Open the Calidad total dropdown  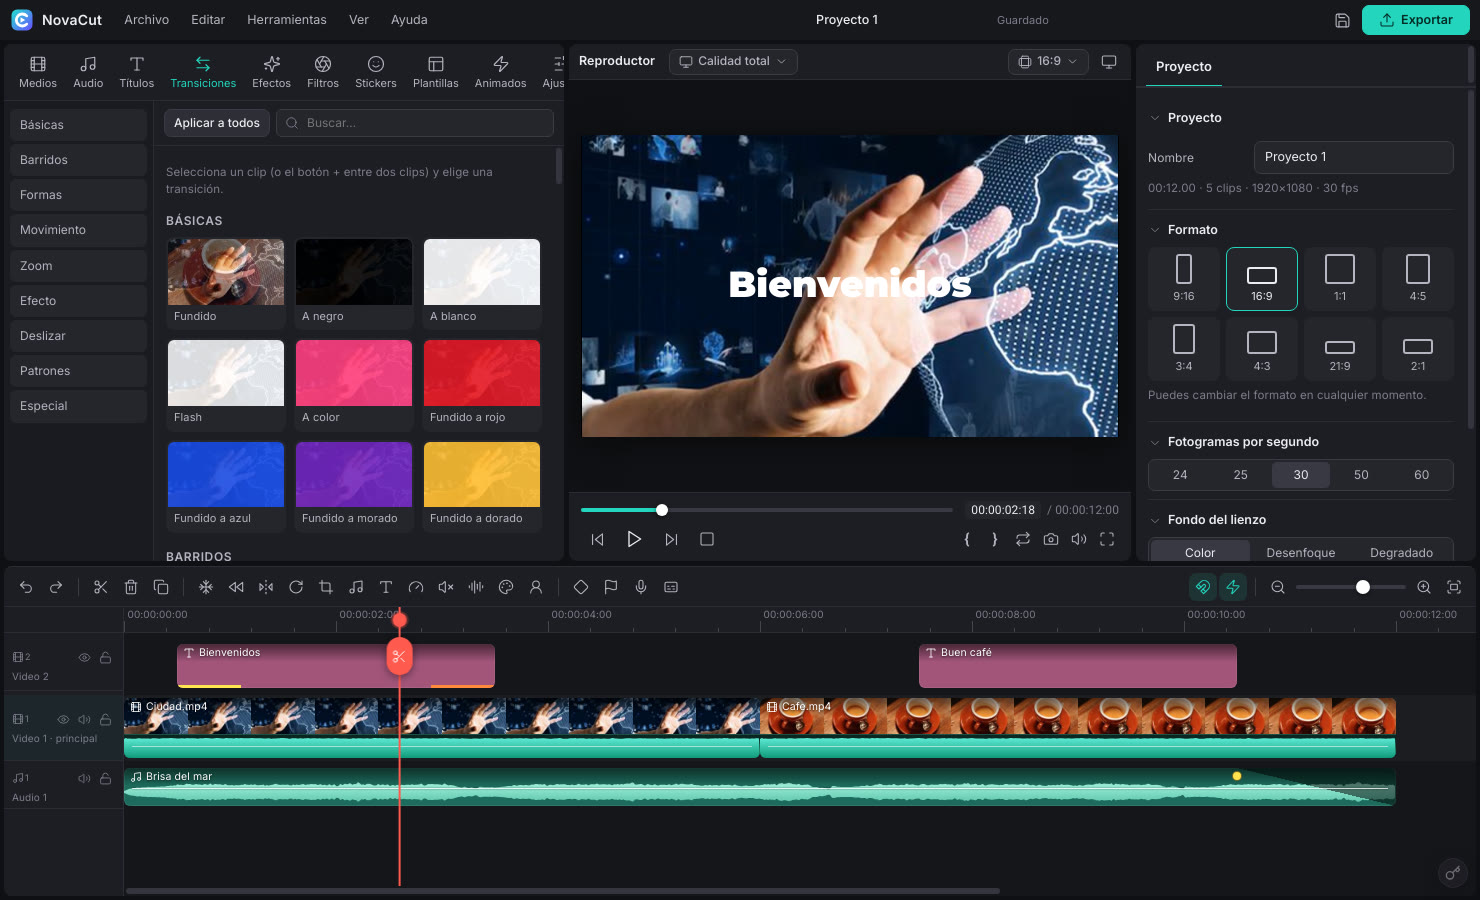733,61
